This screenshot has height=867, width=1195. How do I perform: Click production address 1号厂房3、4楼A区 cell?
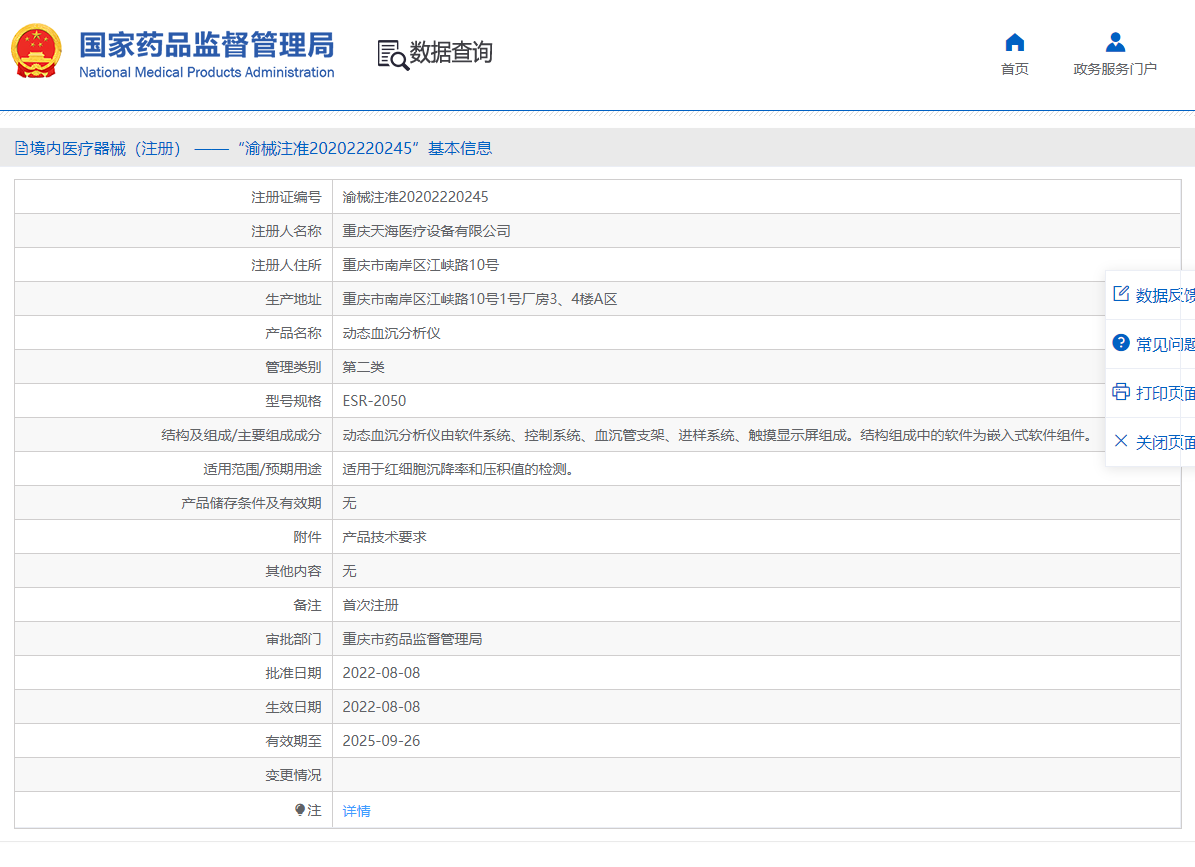479,299
